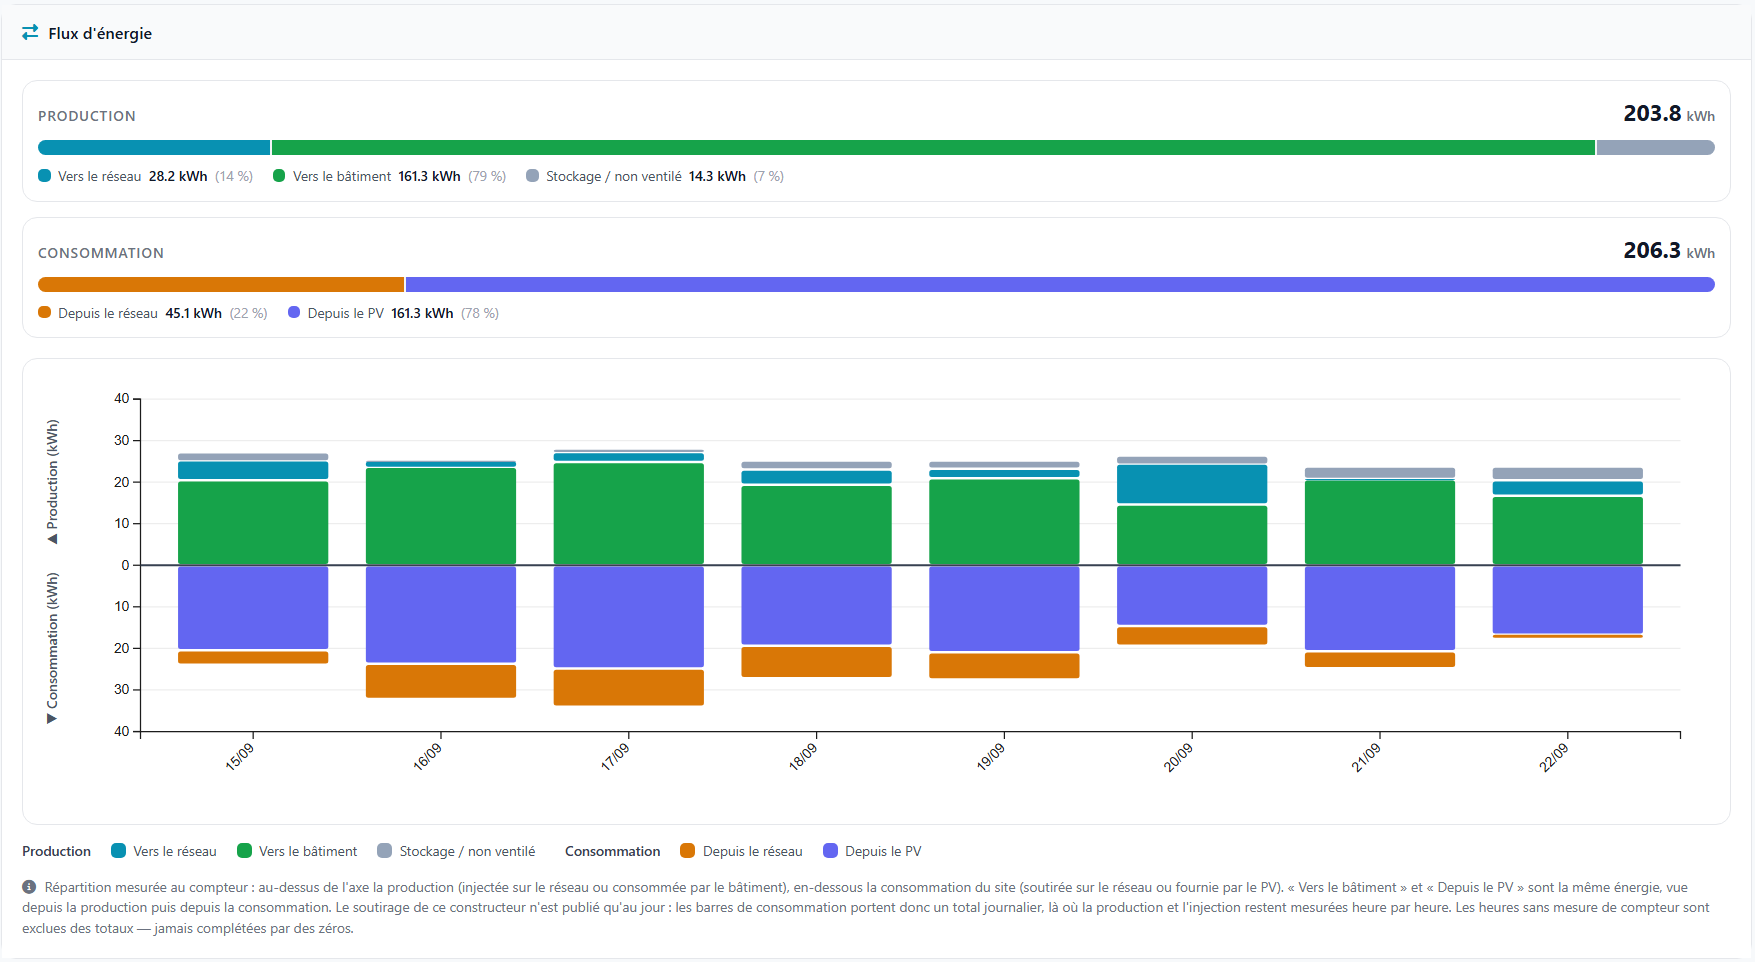Click the "(78 %)" PV share percentage
The width and height of the screenshot is (1755, 962).
coord(480,313)
